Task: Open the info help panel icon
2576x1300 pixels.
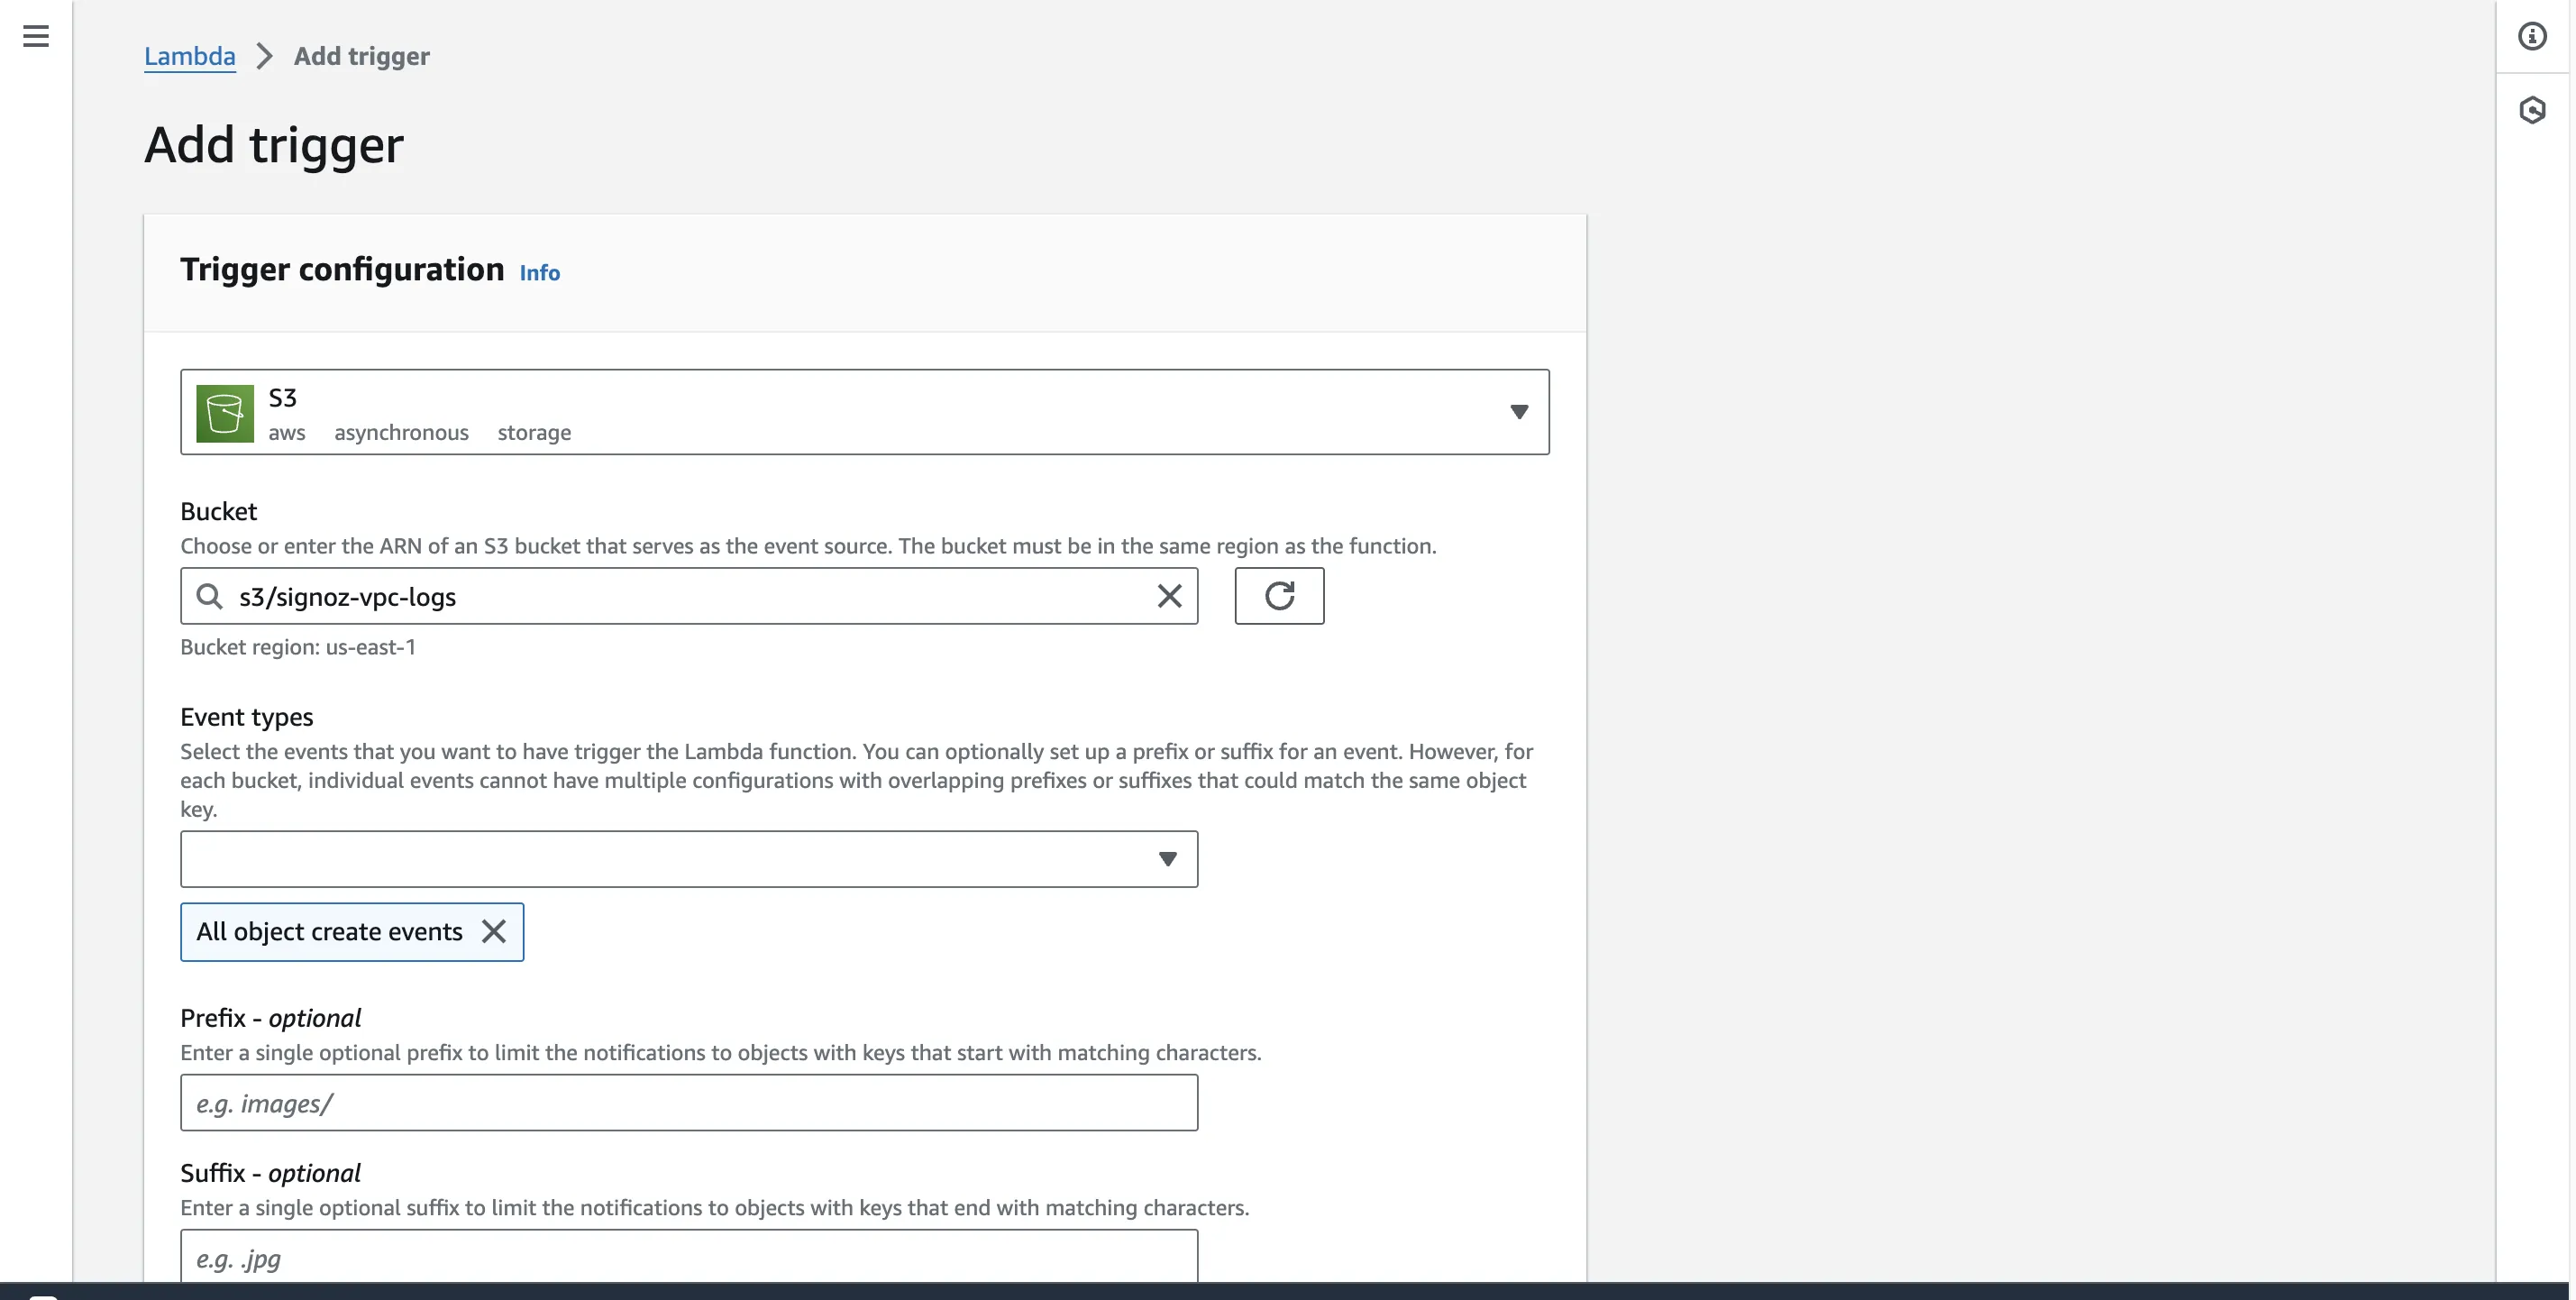Action: click(x=2532, y=36)
